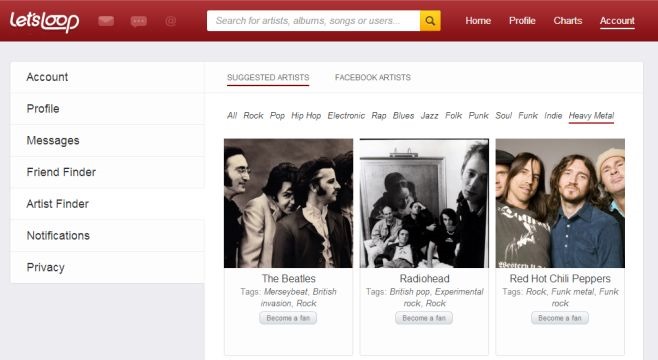Select Artist Finder in the sidebar
The width and height of the screenshot is (658, 360).
(107, 204)
